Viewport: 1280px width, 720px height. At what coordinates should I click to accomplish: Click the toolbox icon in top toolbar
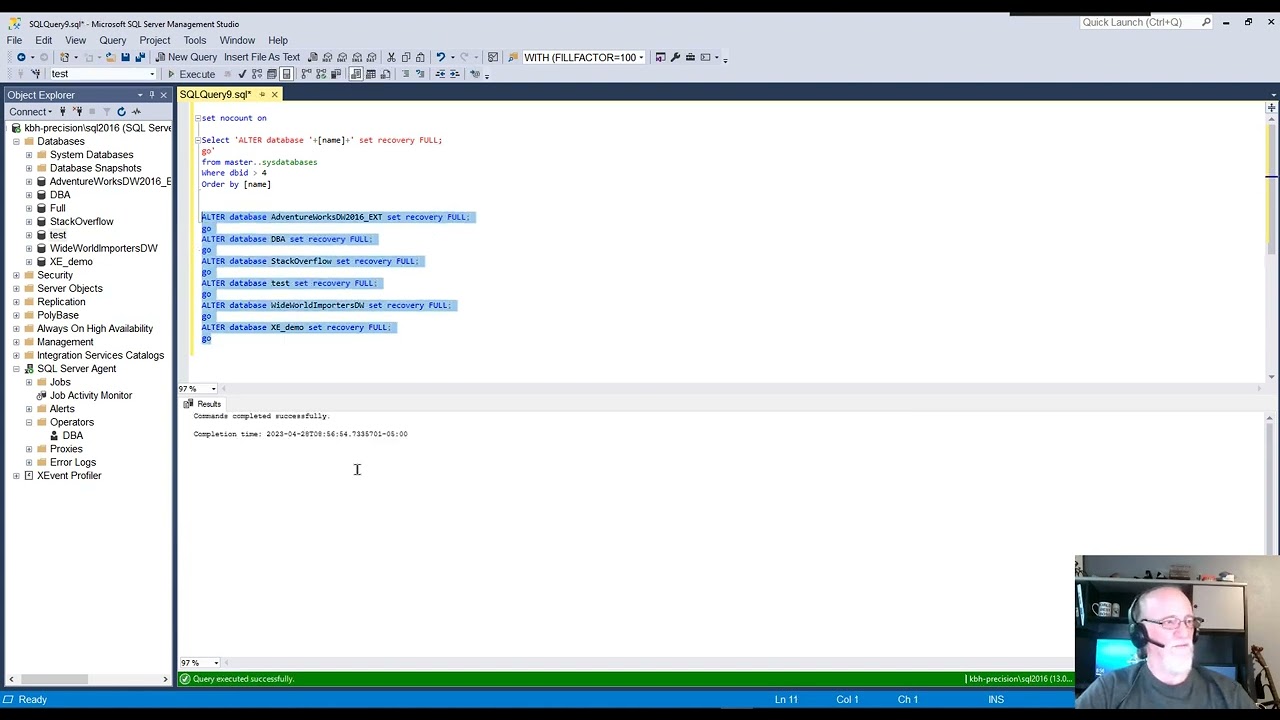pos(690,57)
